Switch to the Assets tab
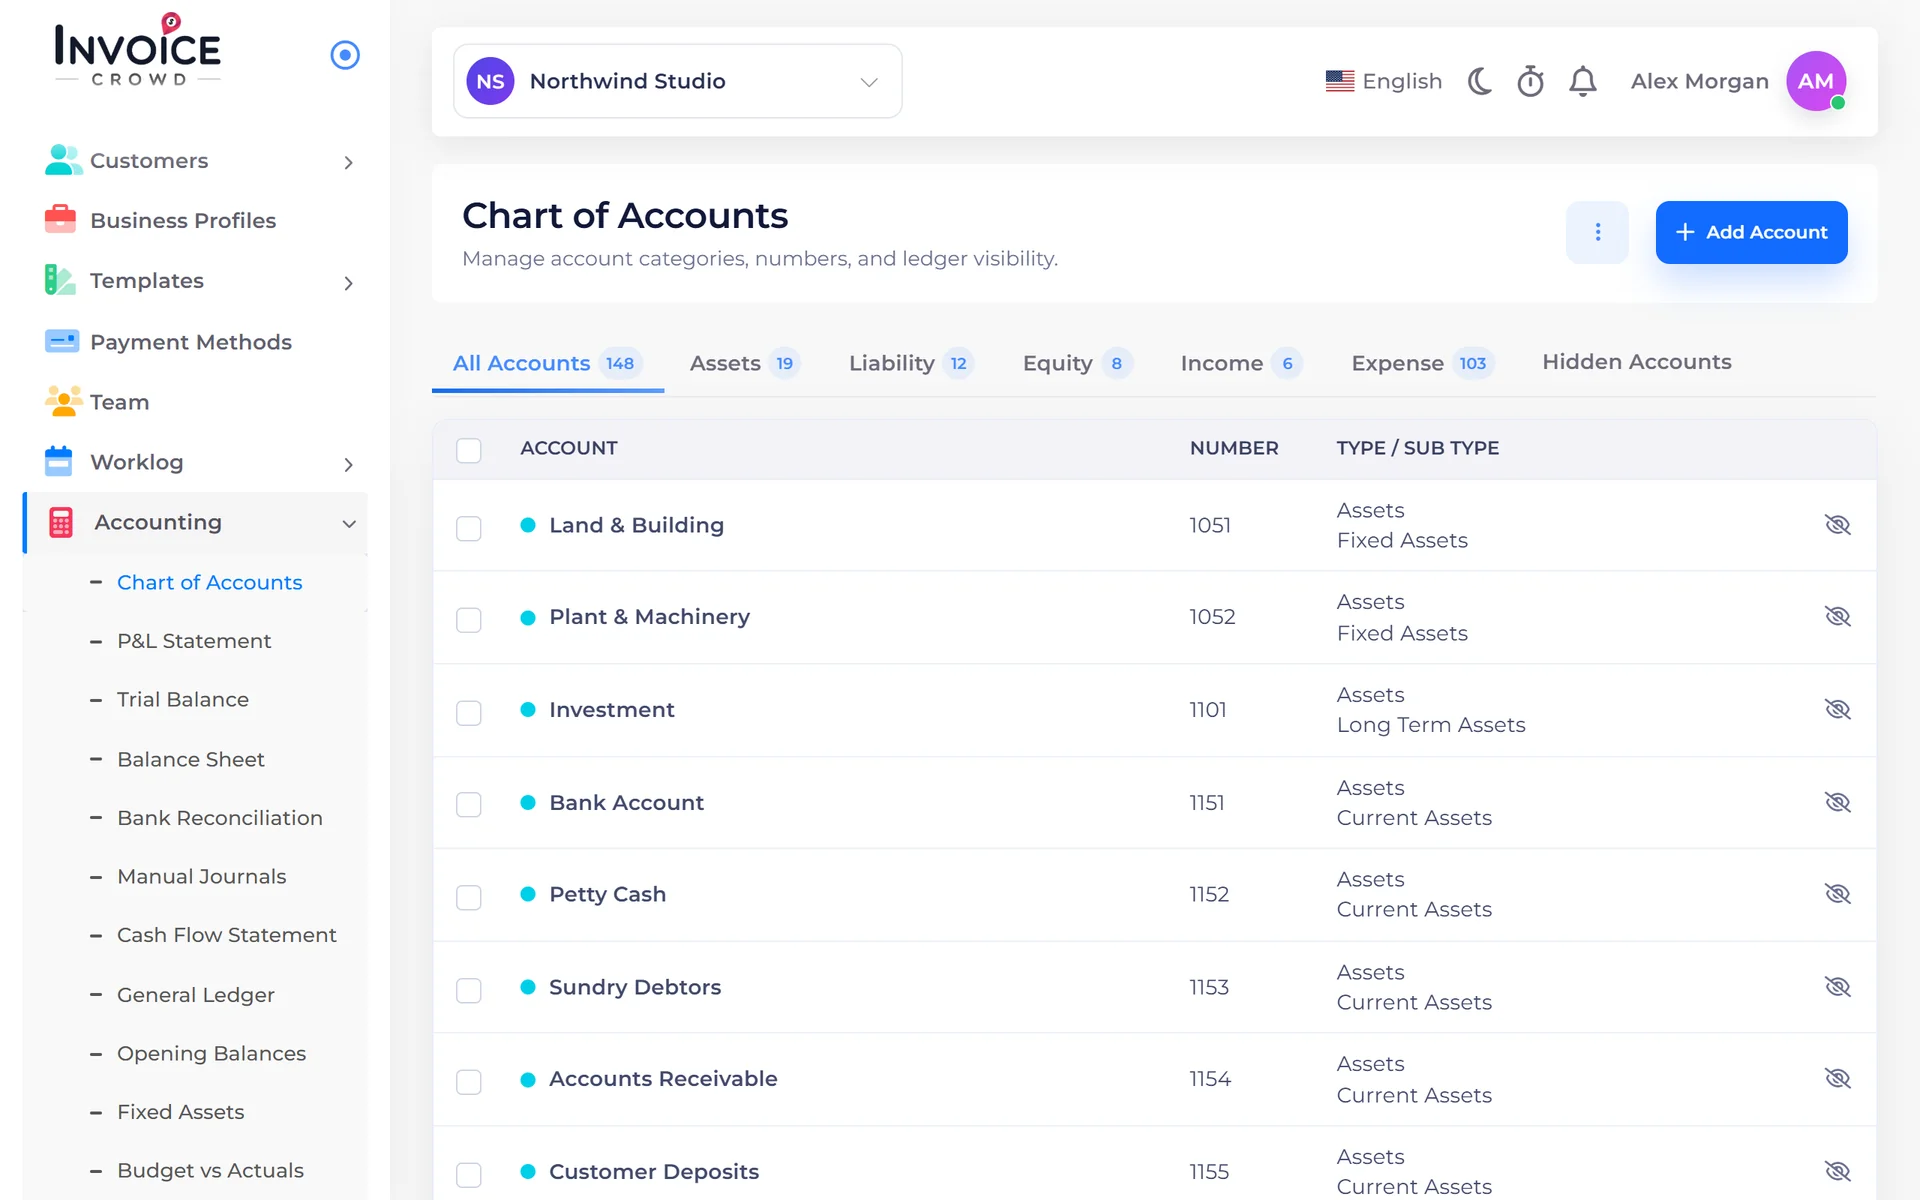The image size is (1920, 1200). pyautogui.click(x=745, y=363)
